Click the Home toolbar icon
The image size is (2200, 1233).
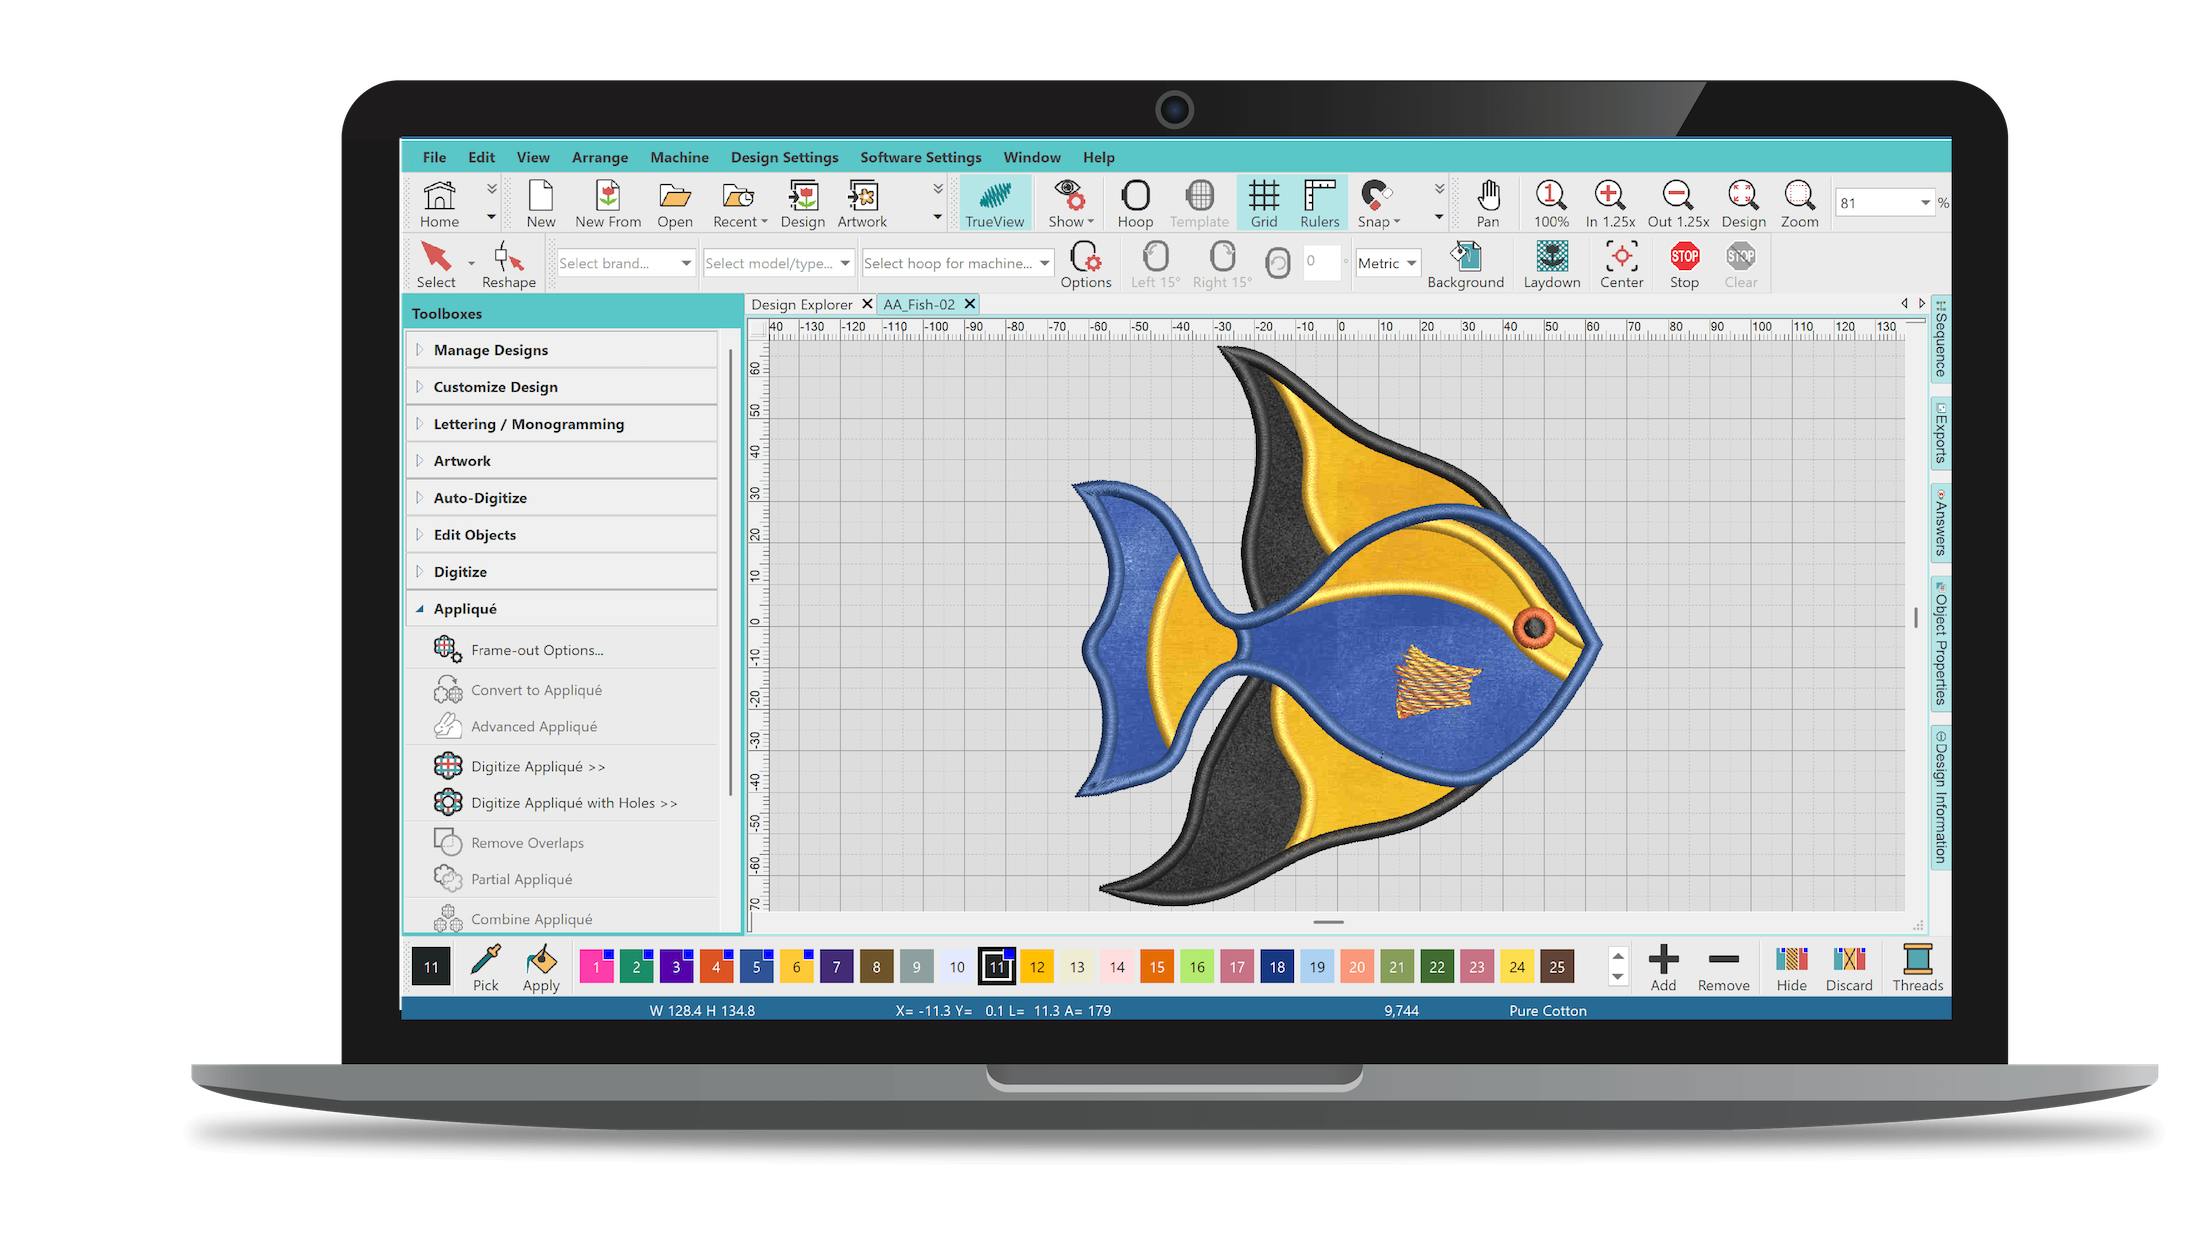439,204
